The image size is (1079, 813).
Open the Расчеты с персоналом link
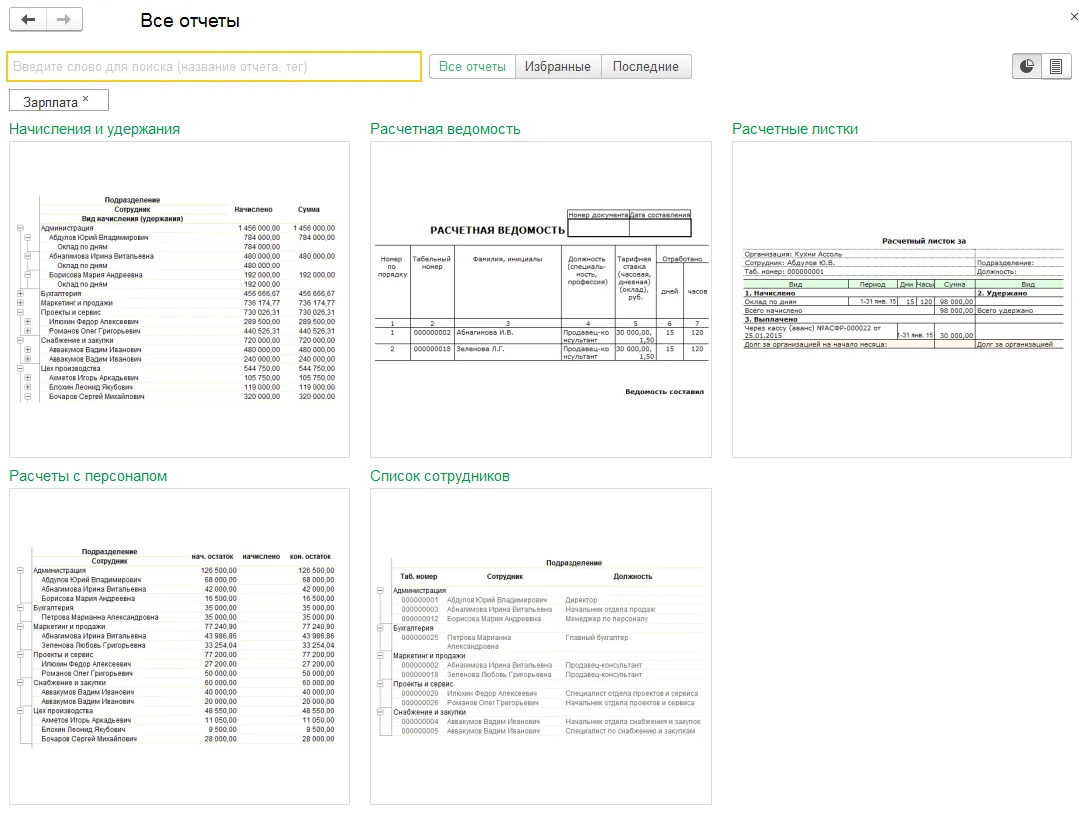click(88, 476)
